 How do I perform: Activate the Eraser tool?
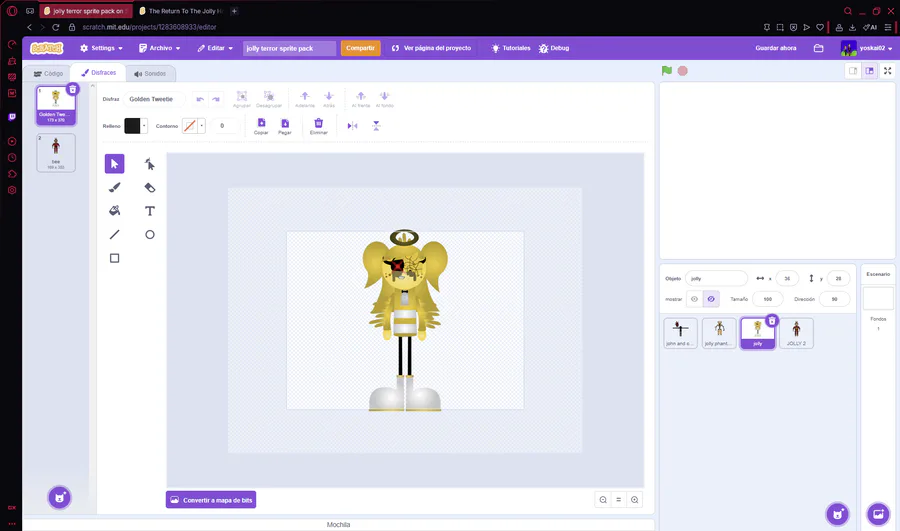(149, 188)
